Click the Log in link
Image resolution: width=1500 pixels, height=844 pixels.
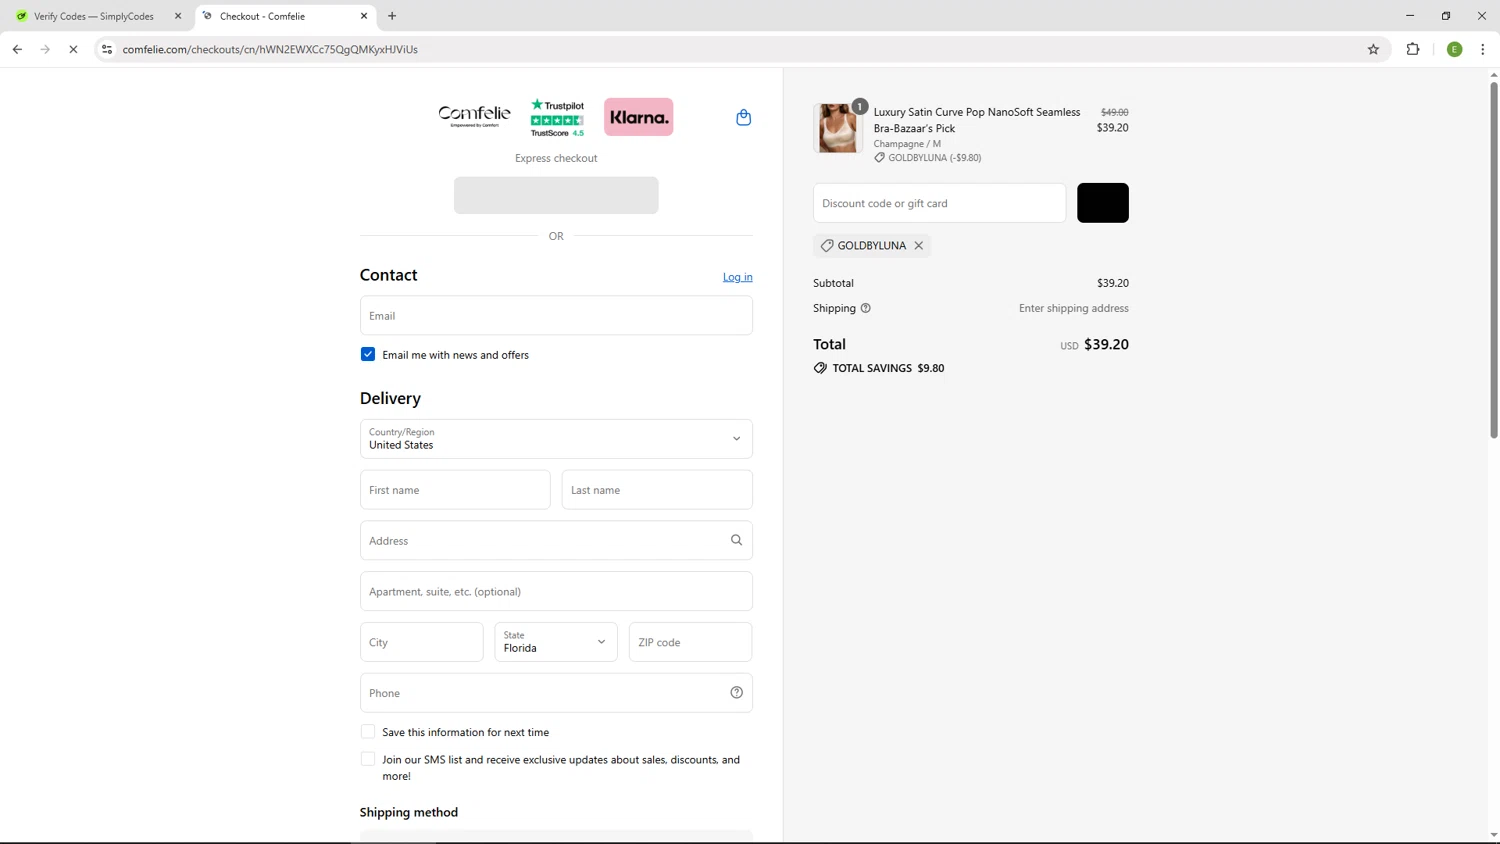[x=738, y=277]
